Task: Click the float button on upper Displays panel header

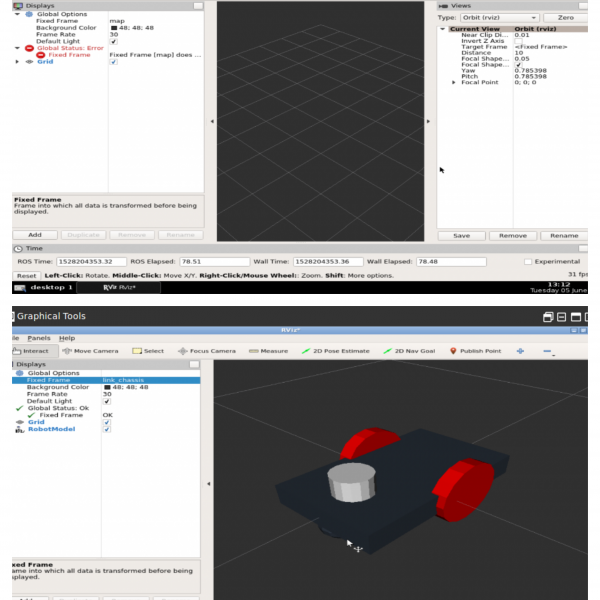Action: (198, 6)
